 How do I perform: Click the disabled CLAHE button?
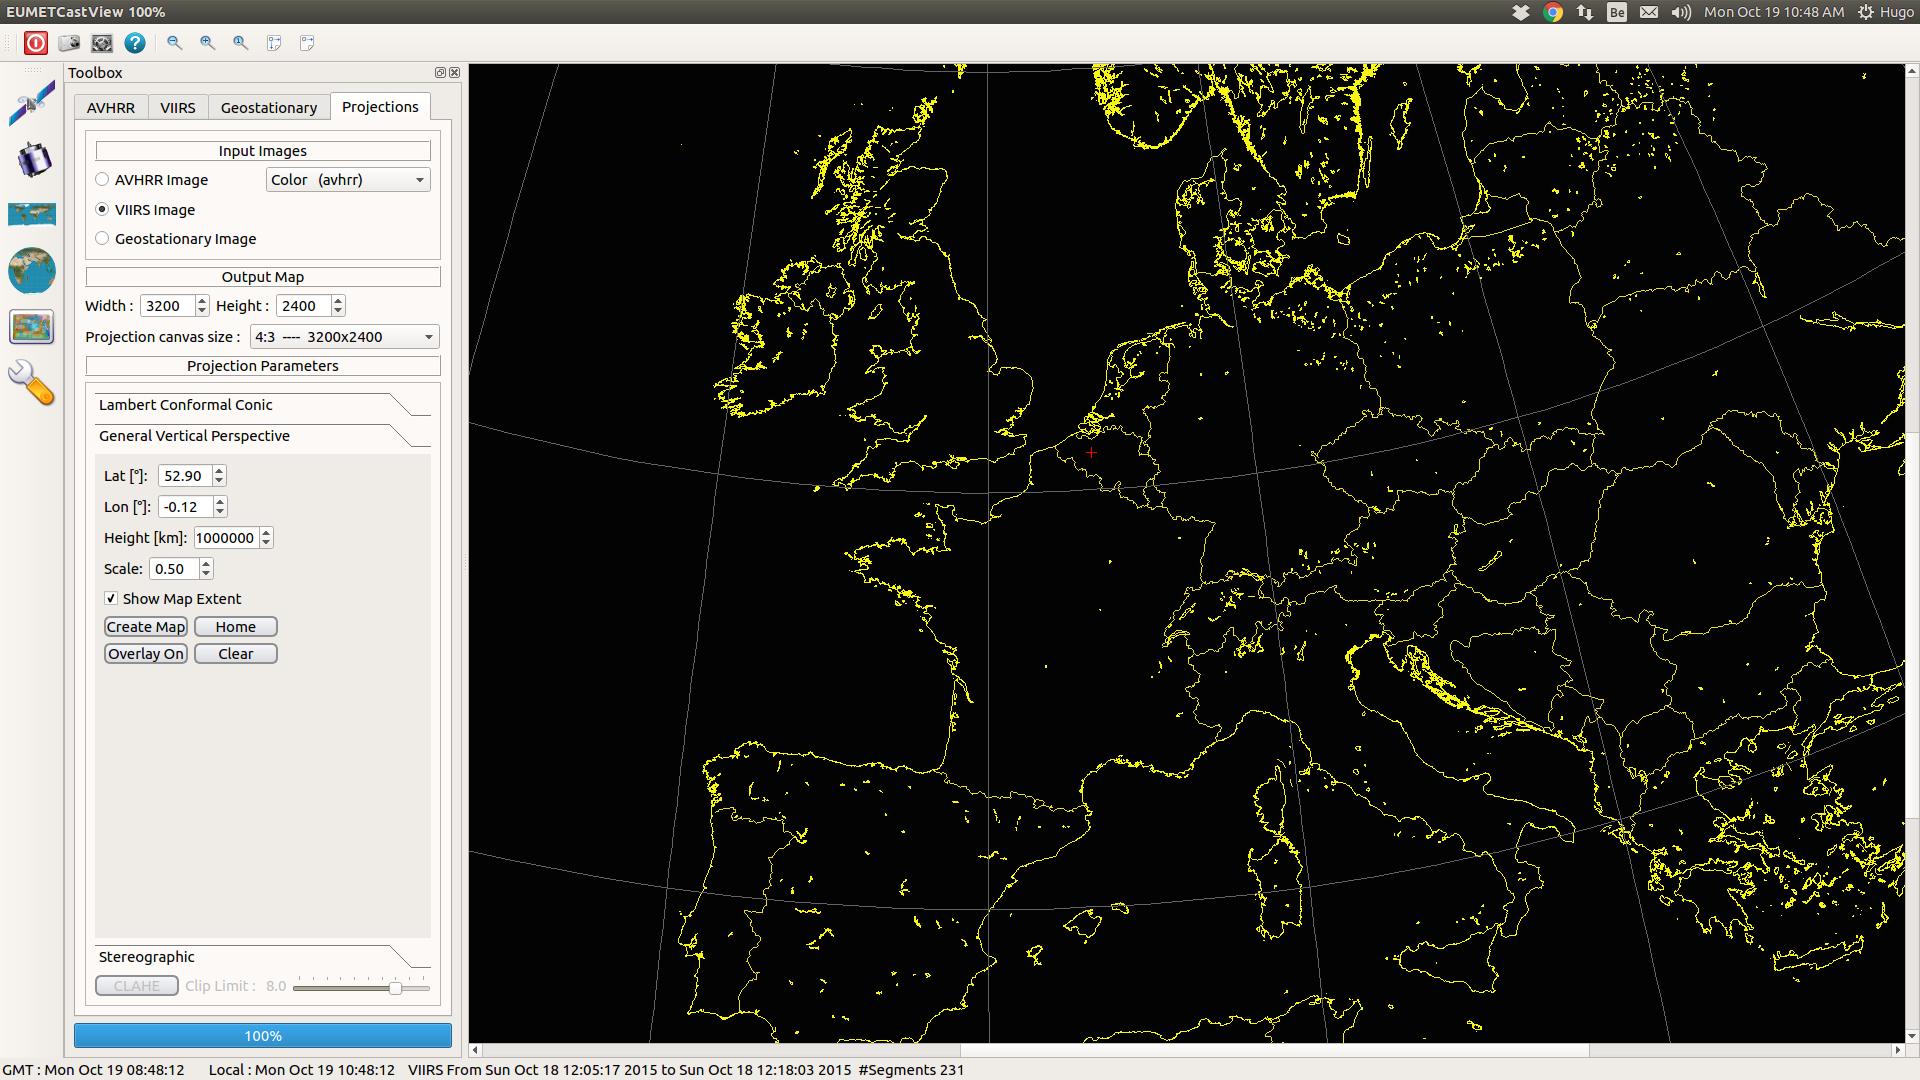pos(137,986)
